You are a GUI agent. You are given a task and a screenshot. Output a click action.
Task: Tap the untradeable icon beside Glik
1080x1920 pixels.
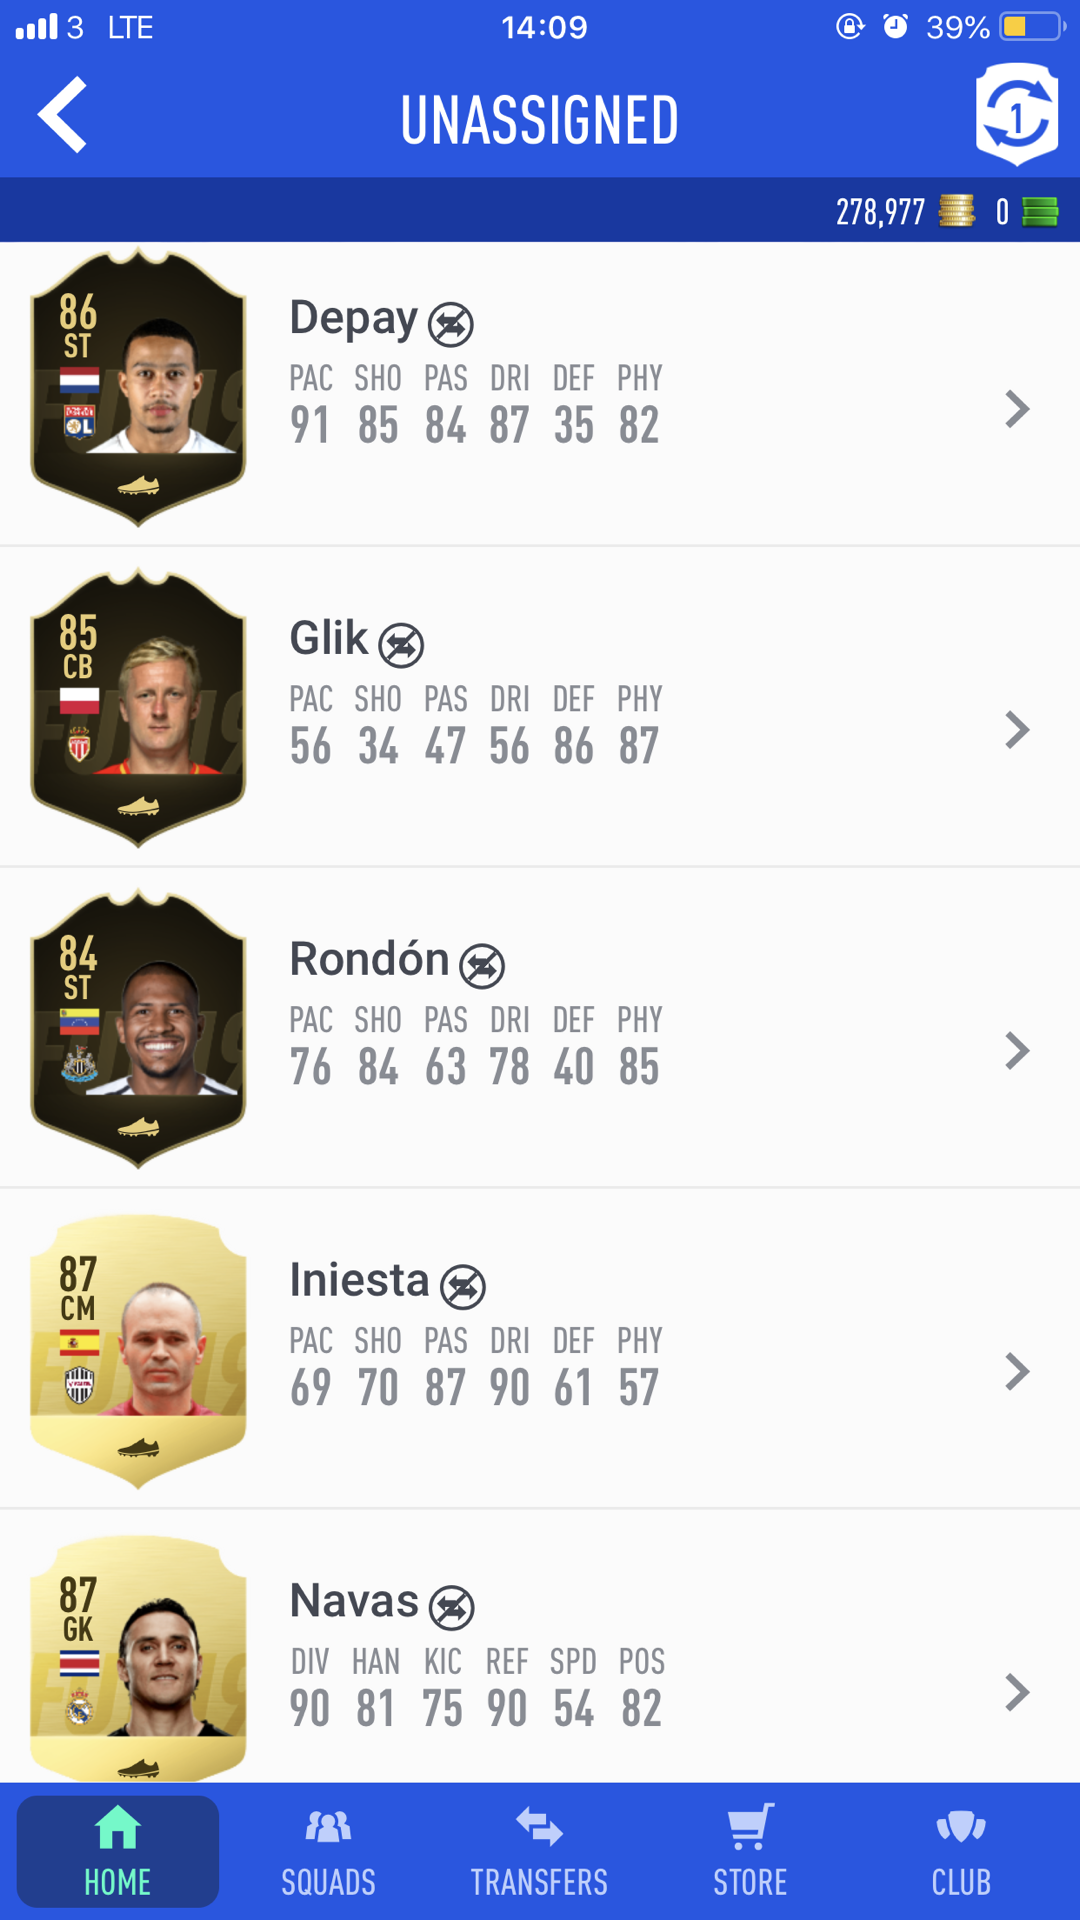[x=401, y=645]
